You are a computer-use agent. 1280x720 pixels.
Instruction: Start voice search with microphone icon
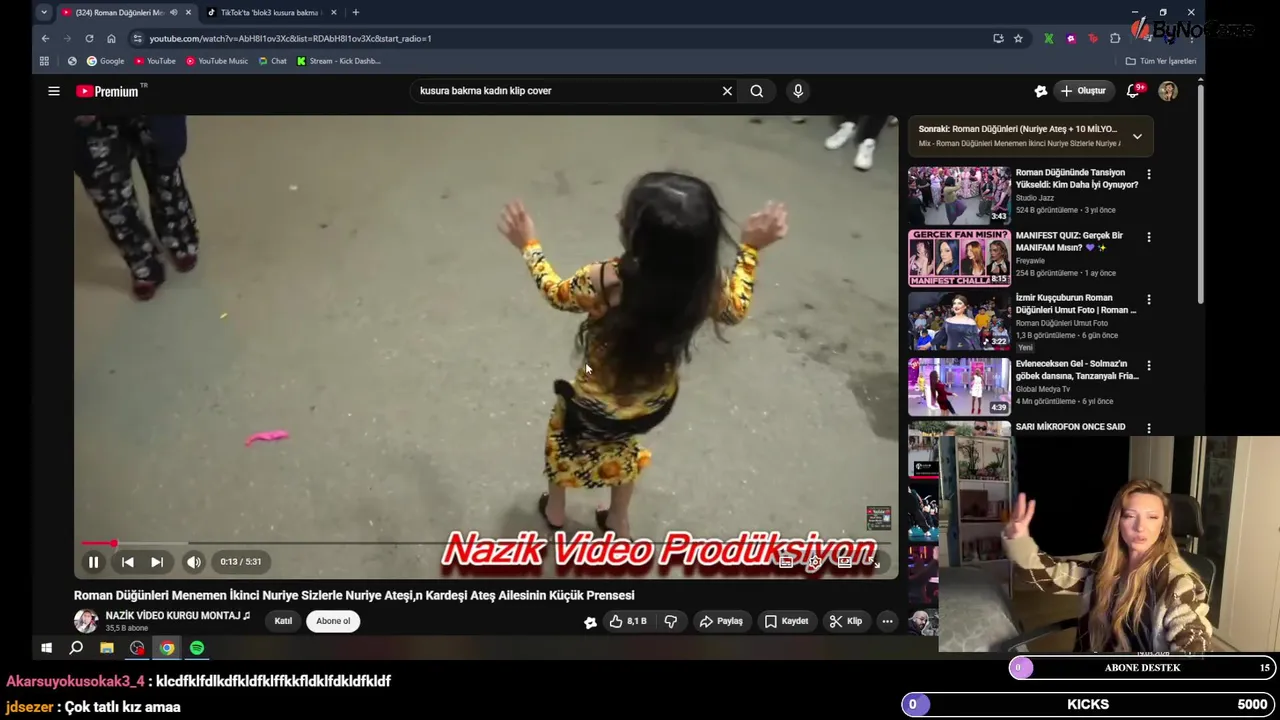798,91
